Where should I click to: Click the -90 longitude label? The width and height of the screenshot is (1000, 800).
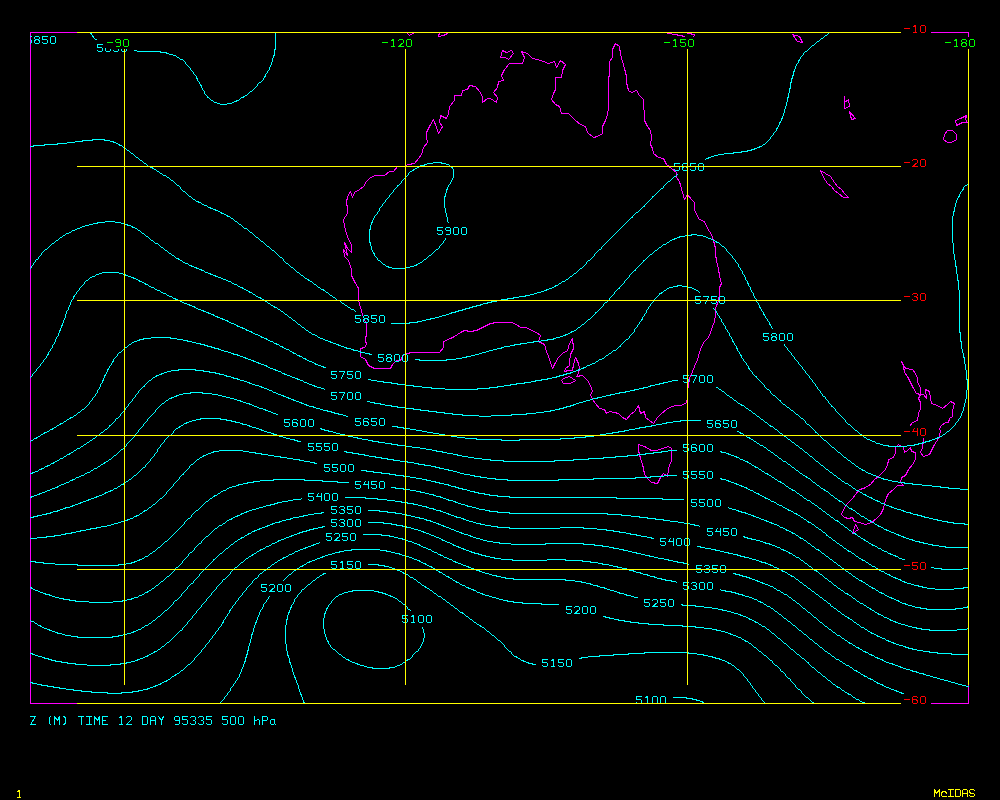pos(118,43)
